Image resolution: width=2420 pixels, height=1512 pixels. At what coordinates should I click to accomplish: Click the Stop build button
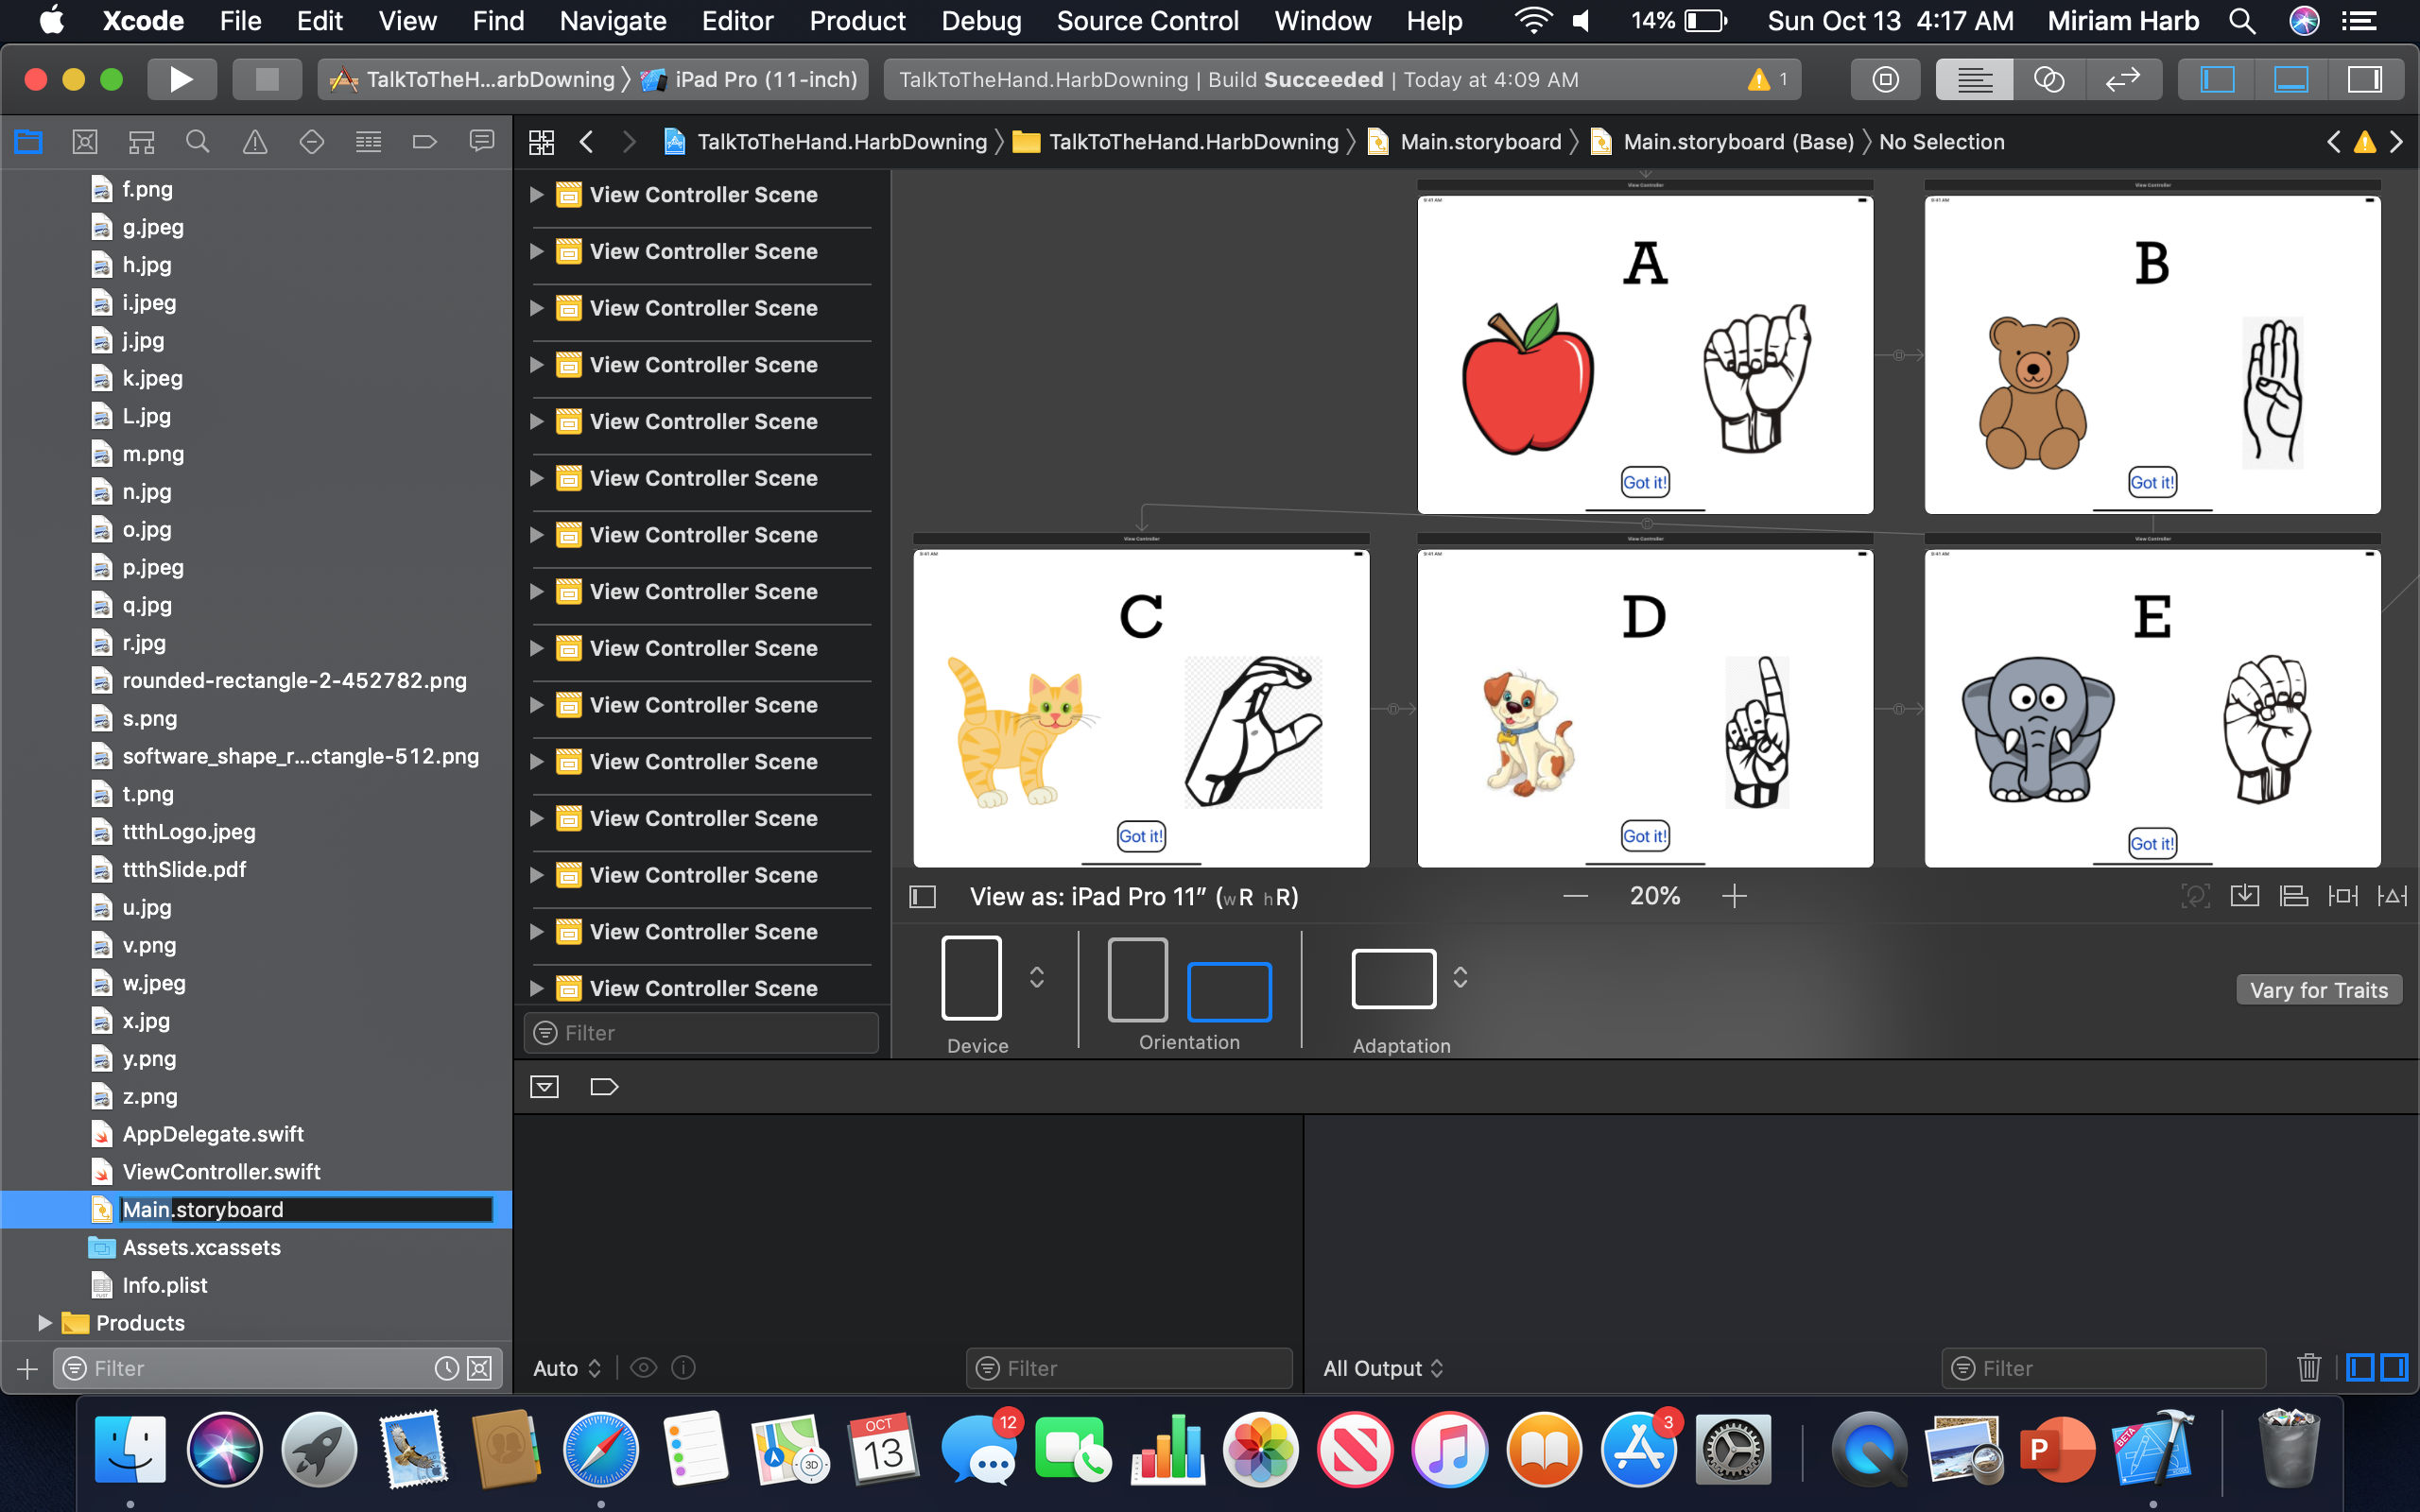[266, 79]
